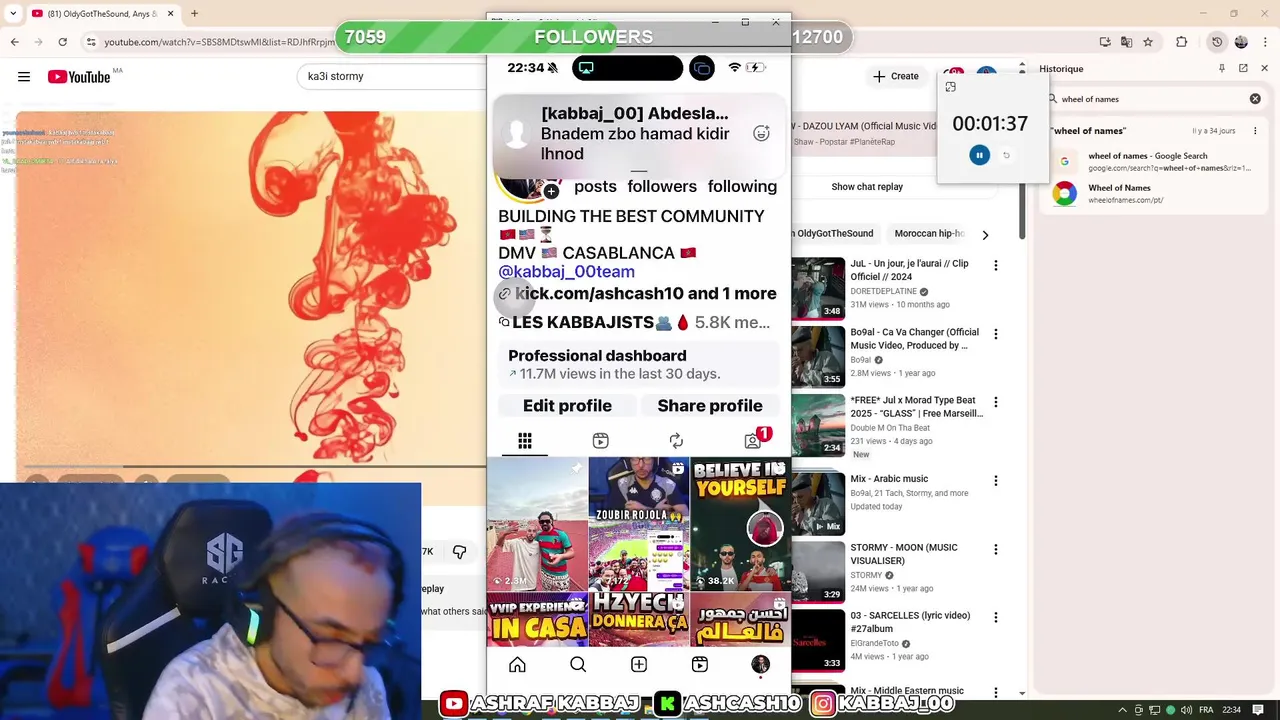1280x720 pixels.
Task: Open the Chrome extensions puzzle icon
Action: point(1182,42)
